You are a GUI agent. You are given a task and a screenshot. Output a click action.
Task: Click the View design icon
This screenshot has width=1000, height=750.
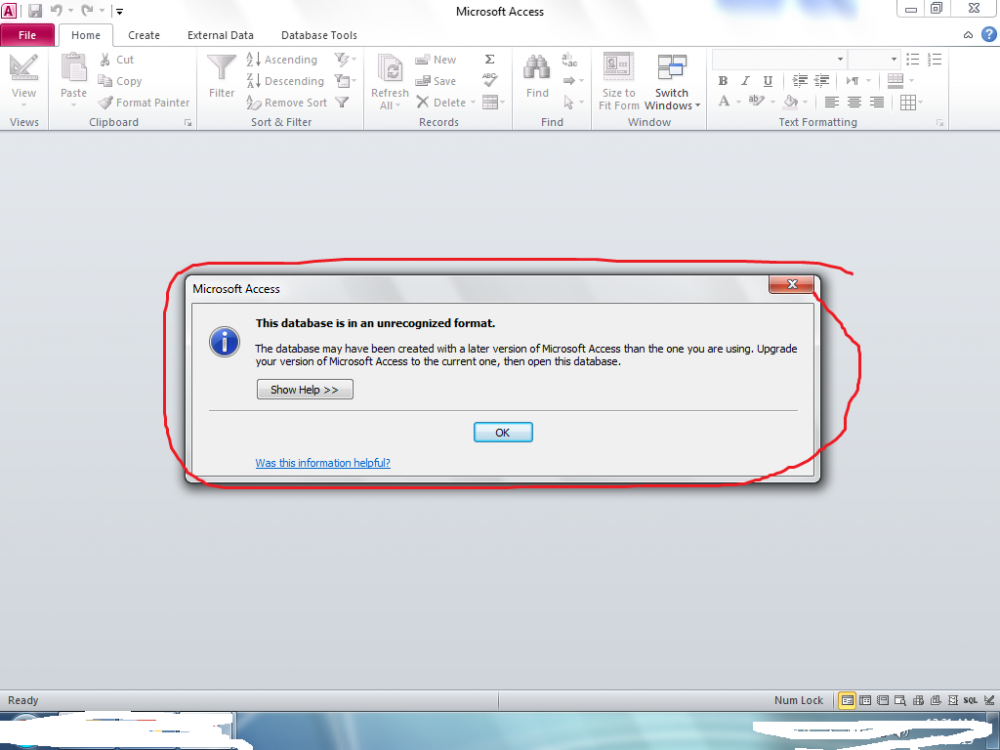pyautogui.click(x=24, y=68)
